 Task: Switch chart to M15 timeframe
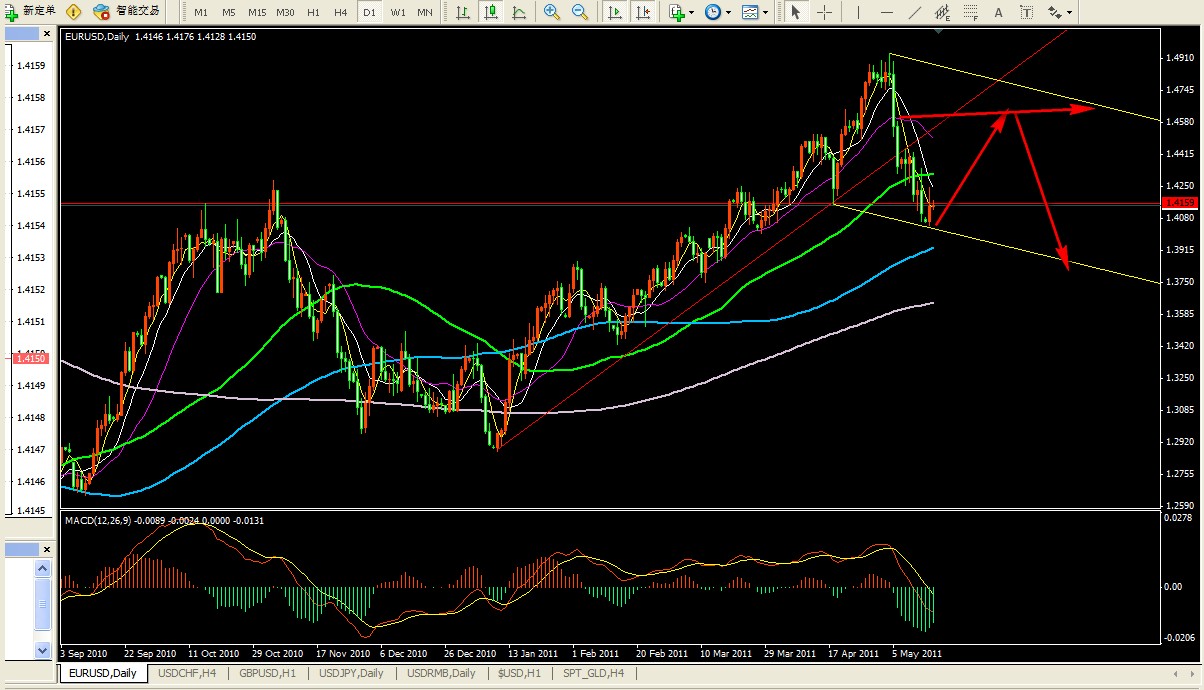pos(257,12)
